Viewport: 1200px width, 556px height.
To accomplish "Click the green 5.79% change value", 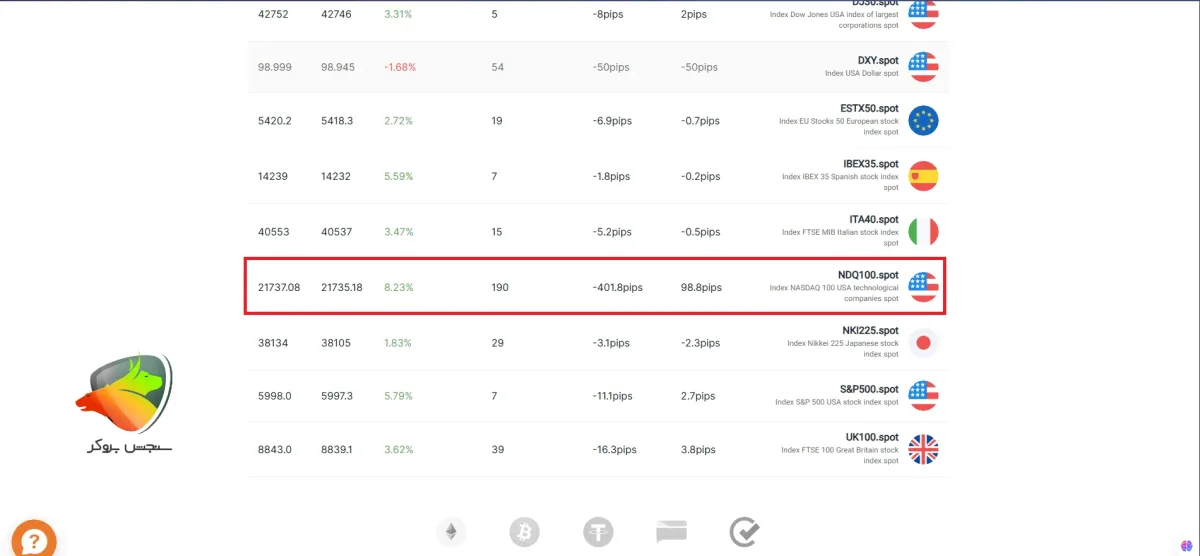I will click(x=398, y=396).
